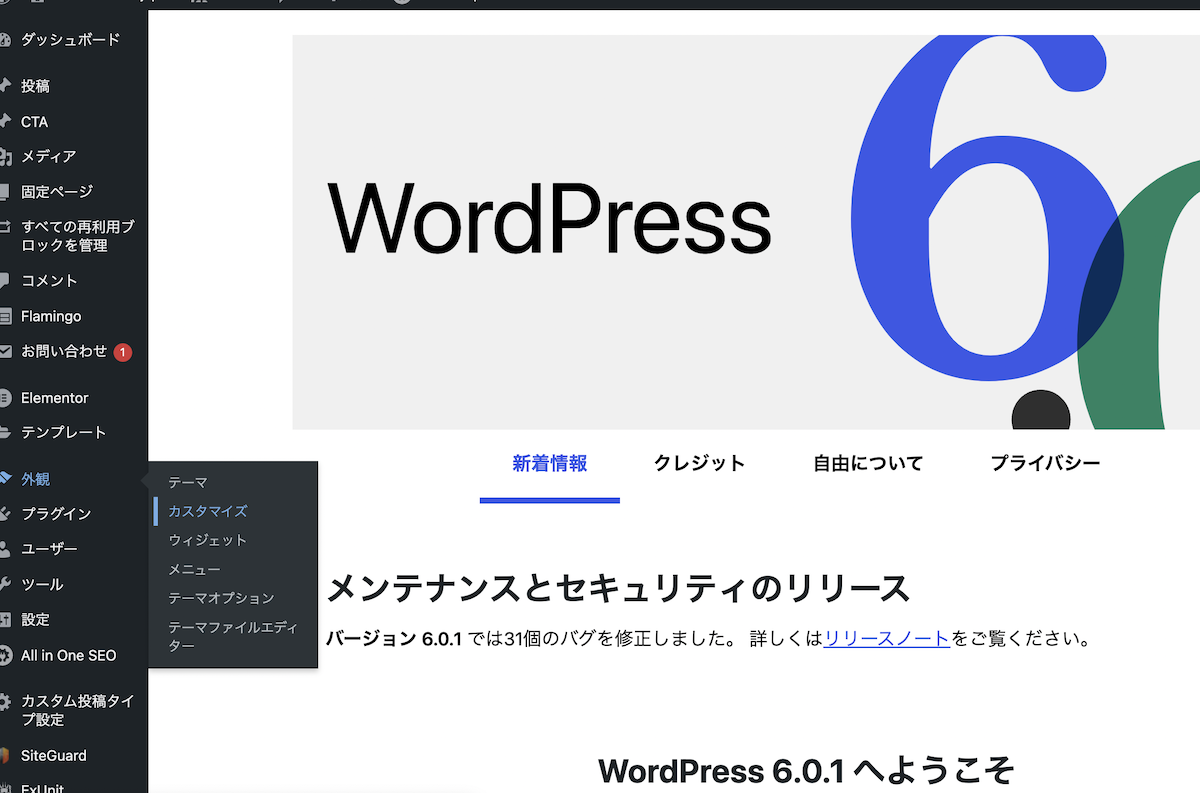Click the SiteGuard shield icon
Image resolution: width=1200 pixels, height=793 pixels.
click(x=5, y=756)
